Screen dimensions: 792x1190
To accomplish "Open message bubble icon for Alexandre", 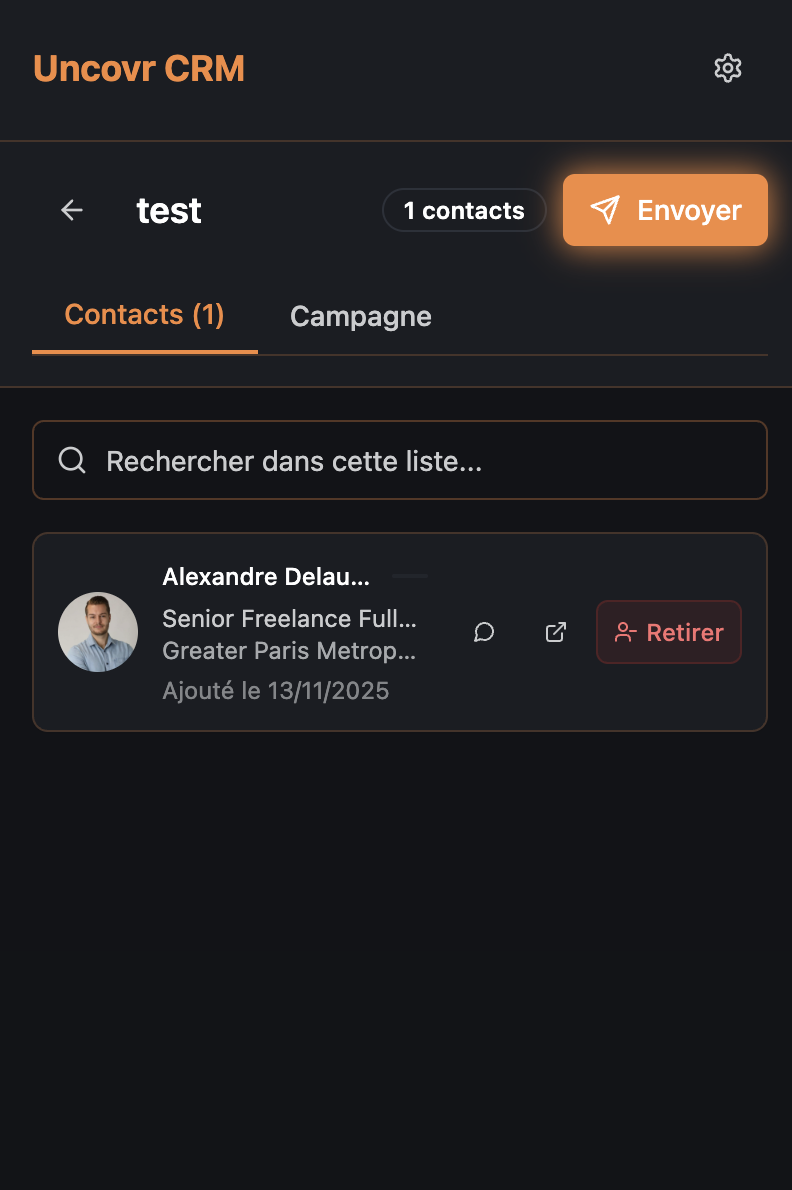I will pyautogui.click(x=484, y=632).
